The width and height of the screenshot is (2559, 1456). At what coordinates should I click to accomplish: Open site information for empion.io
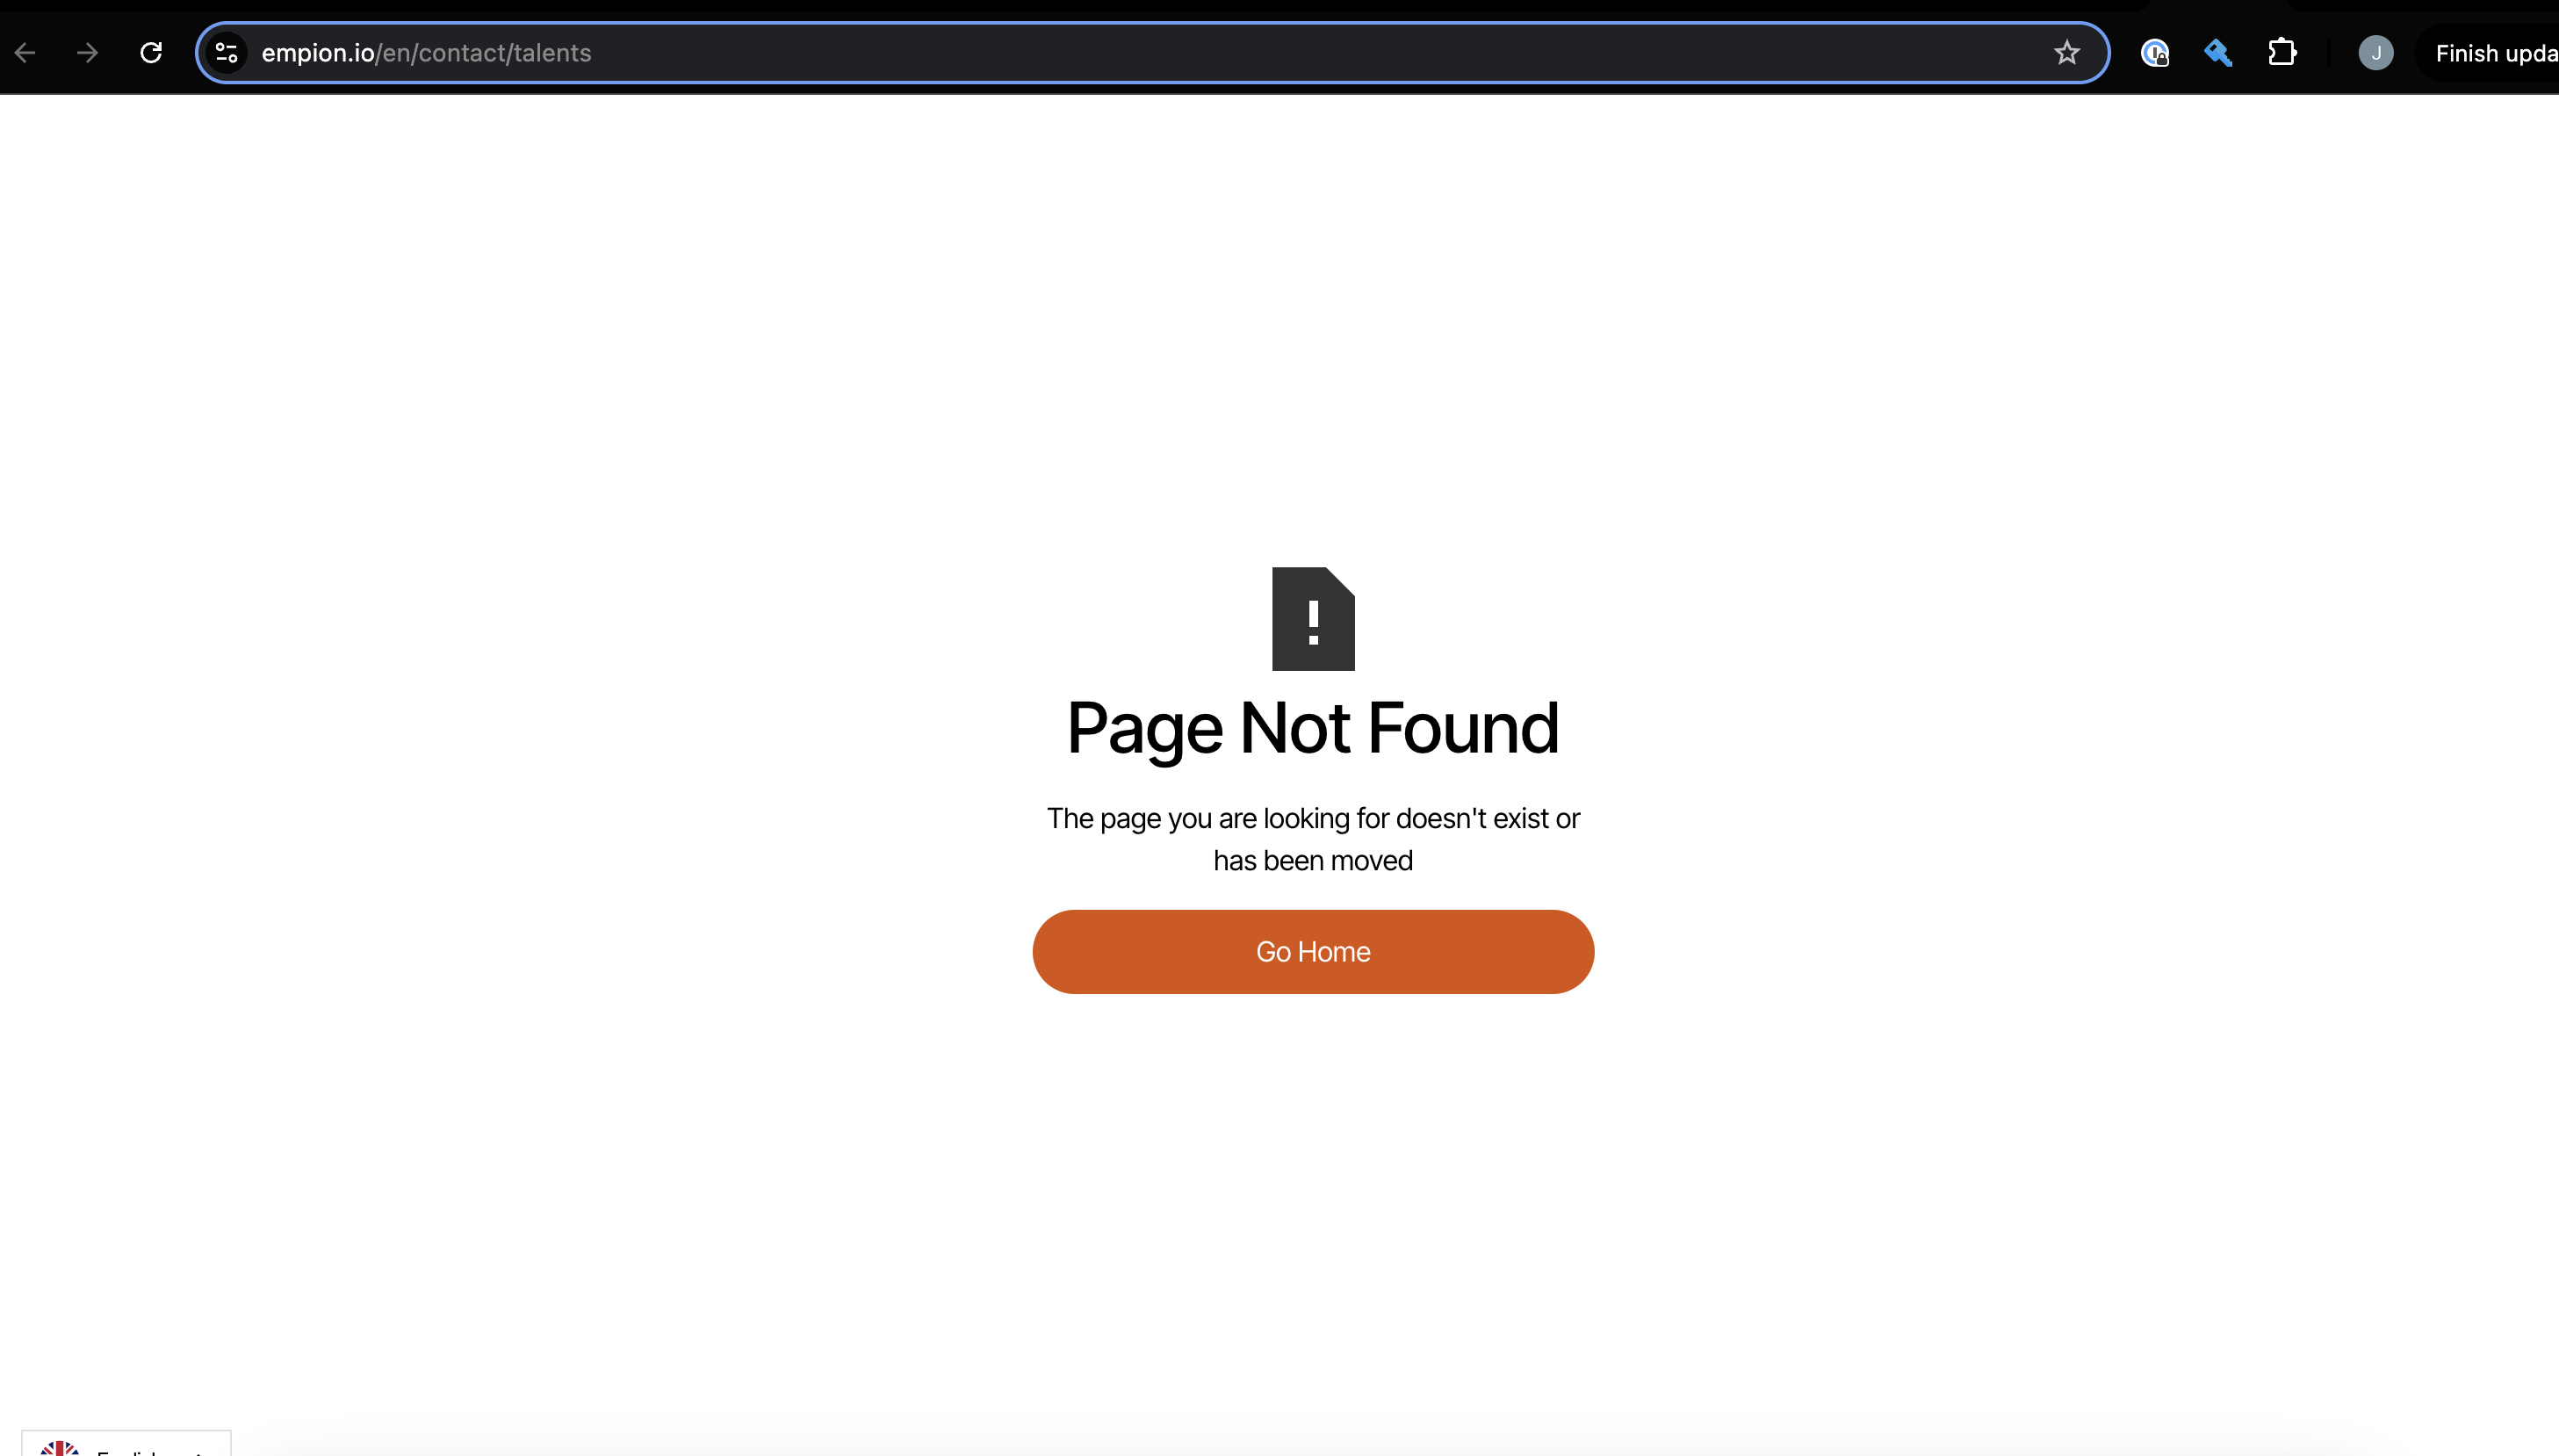(x=227, y=53)
